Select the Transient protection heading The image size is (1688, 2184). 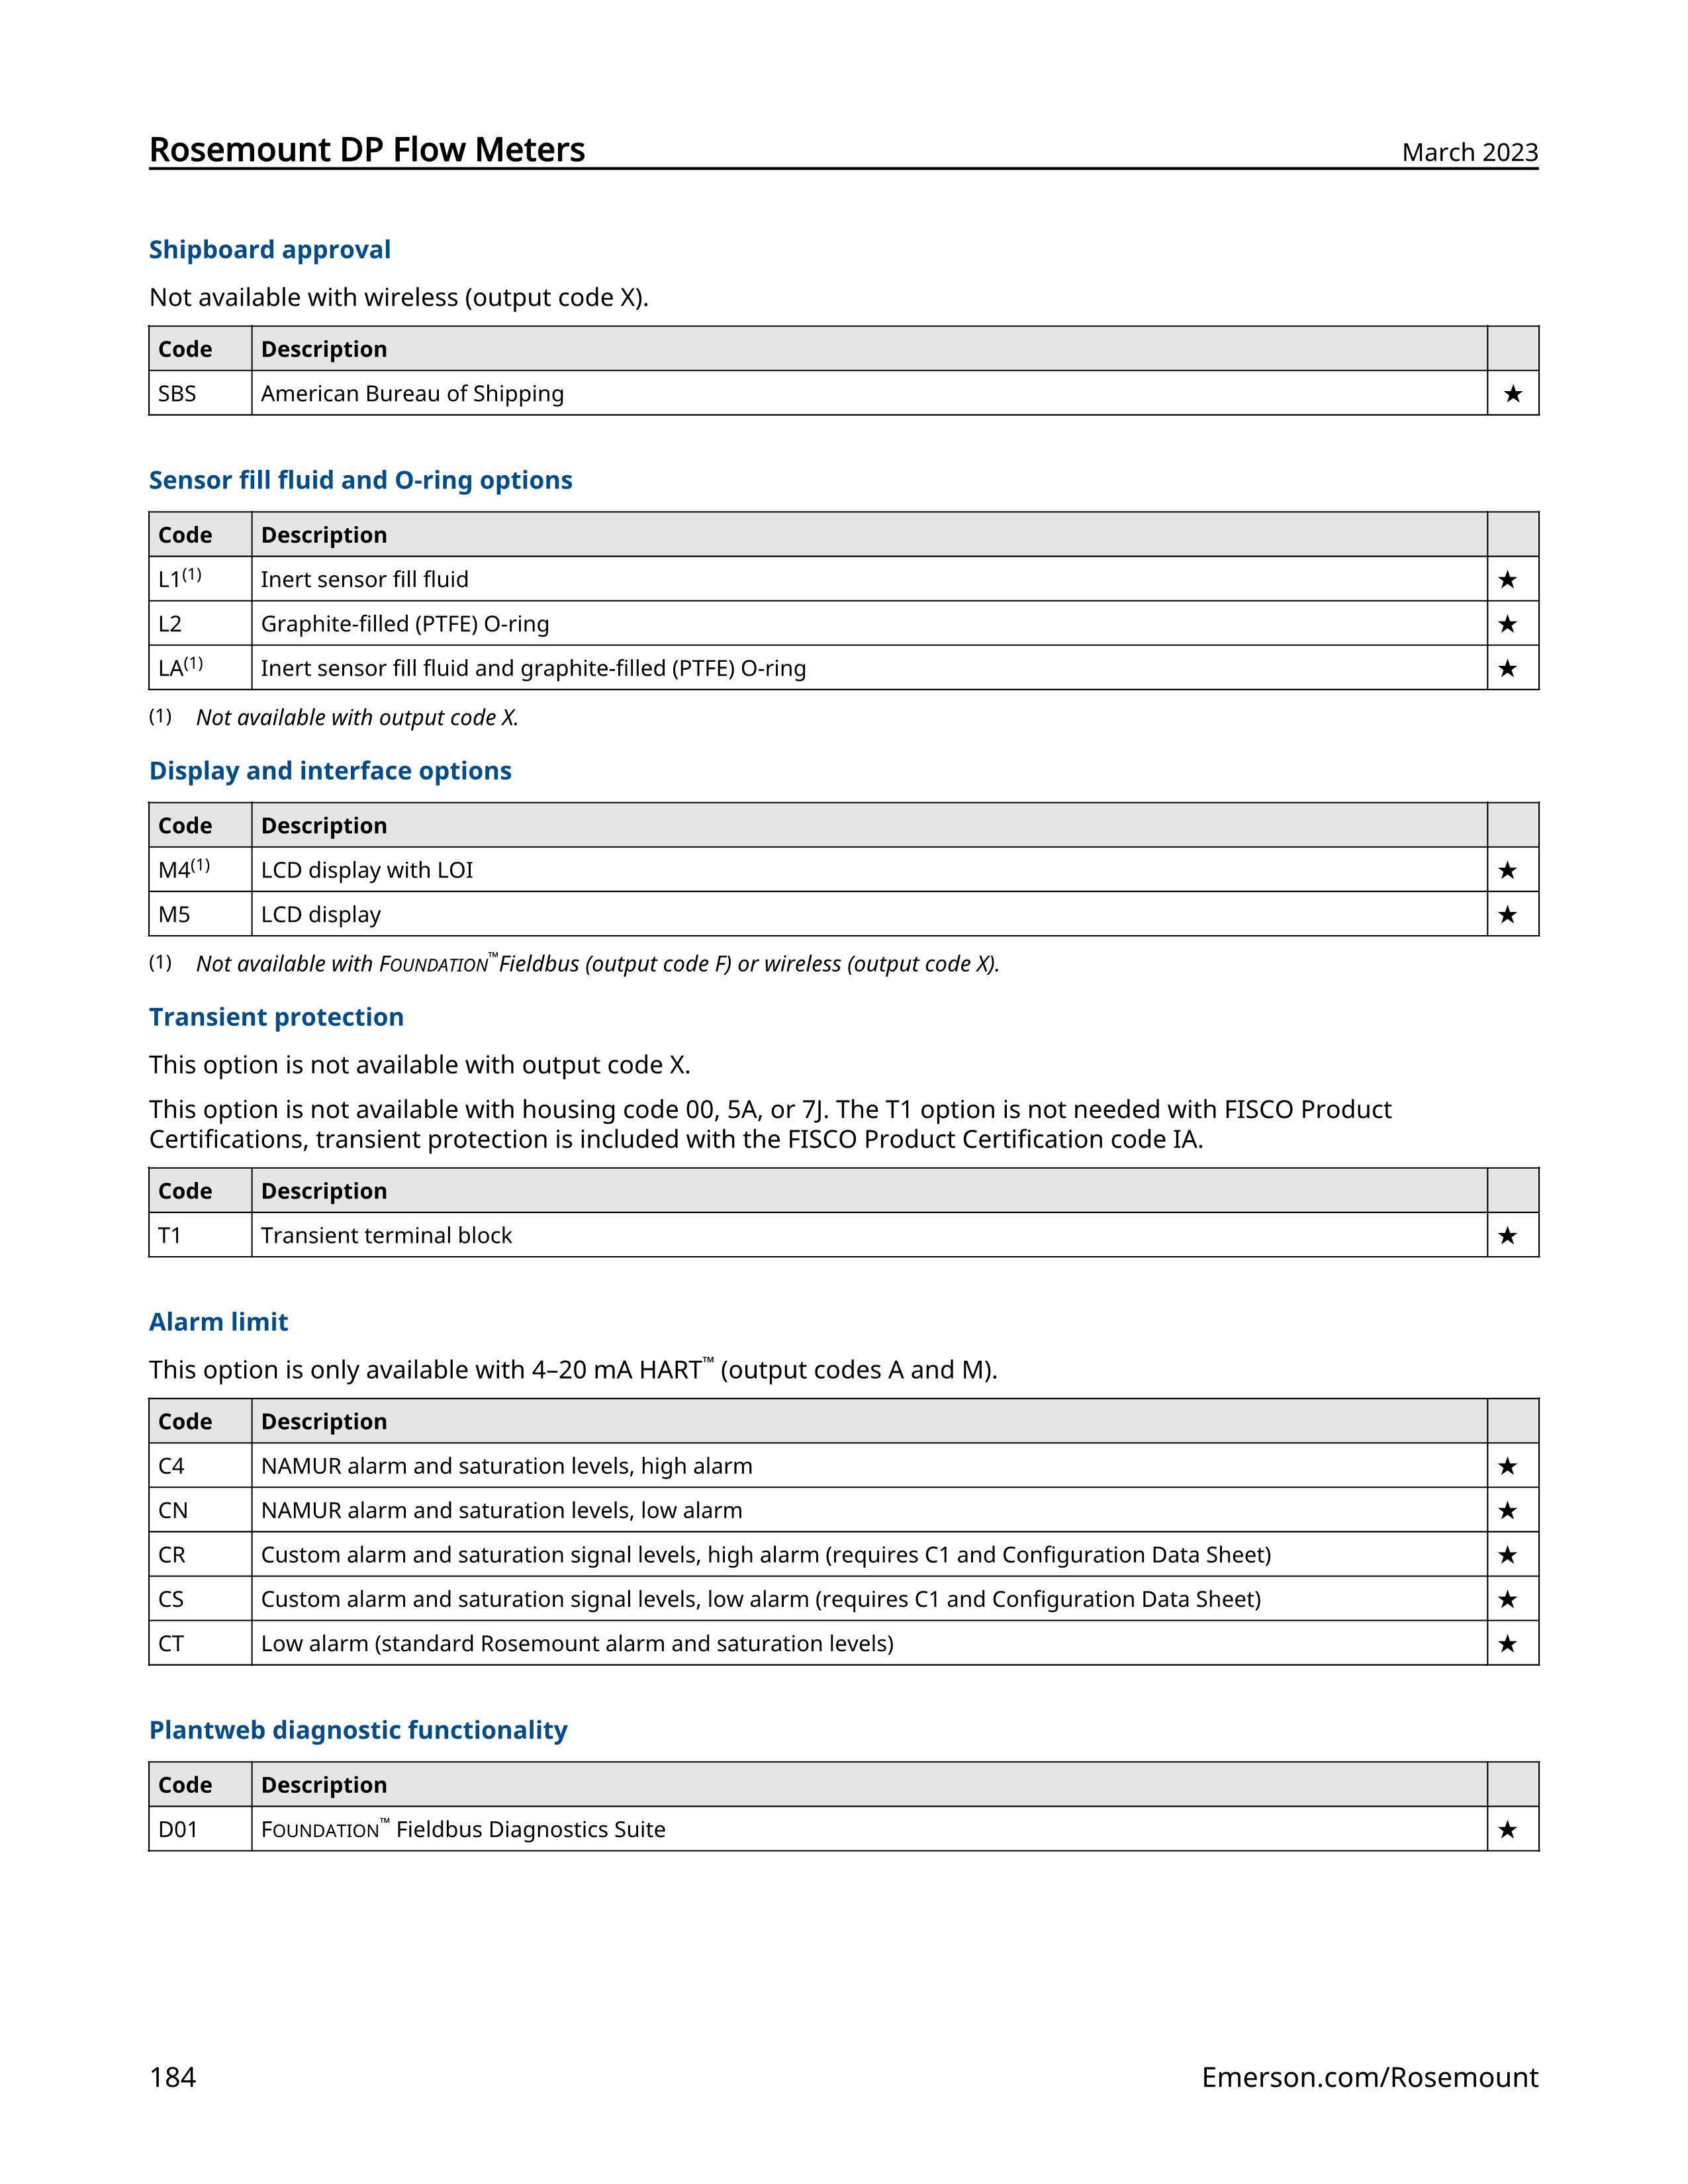coord(276,1017)
